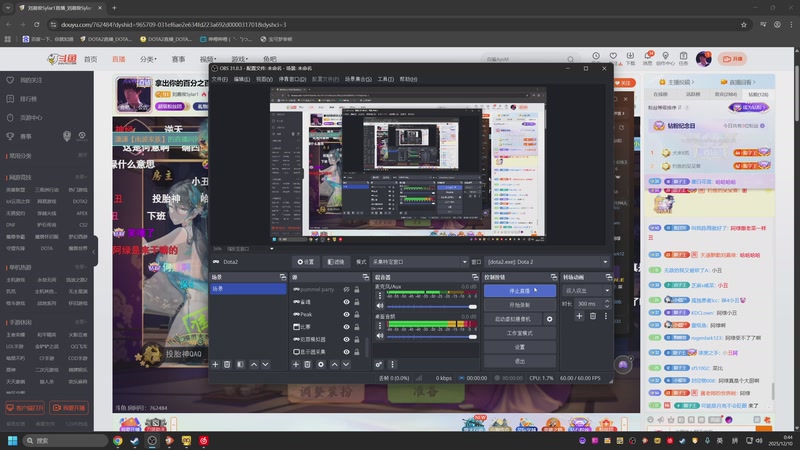Viewport: 800px width, 450px height.
Task: Adjust 麦克风/Aux volume slider
Action: coord(431,307)
